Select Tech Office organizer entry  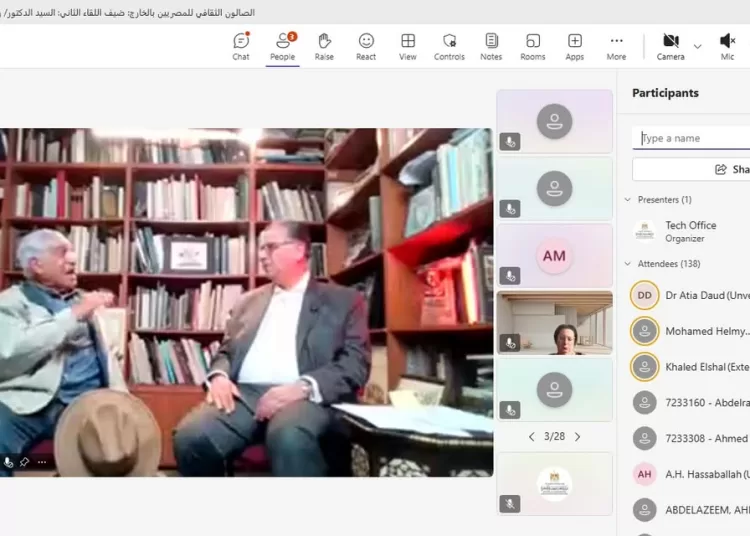689,231
